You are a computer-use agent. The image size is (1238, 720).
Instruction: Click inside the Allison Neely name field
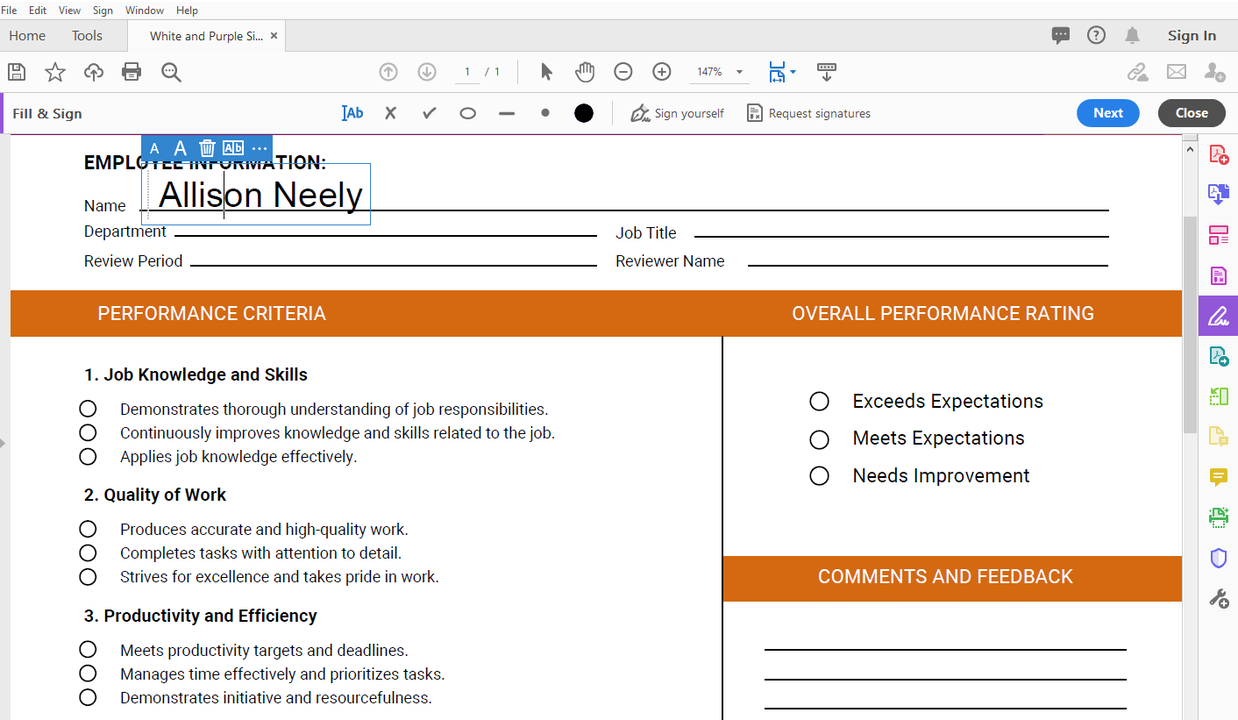258,193
